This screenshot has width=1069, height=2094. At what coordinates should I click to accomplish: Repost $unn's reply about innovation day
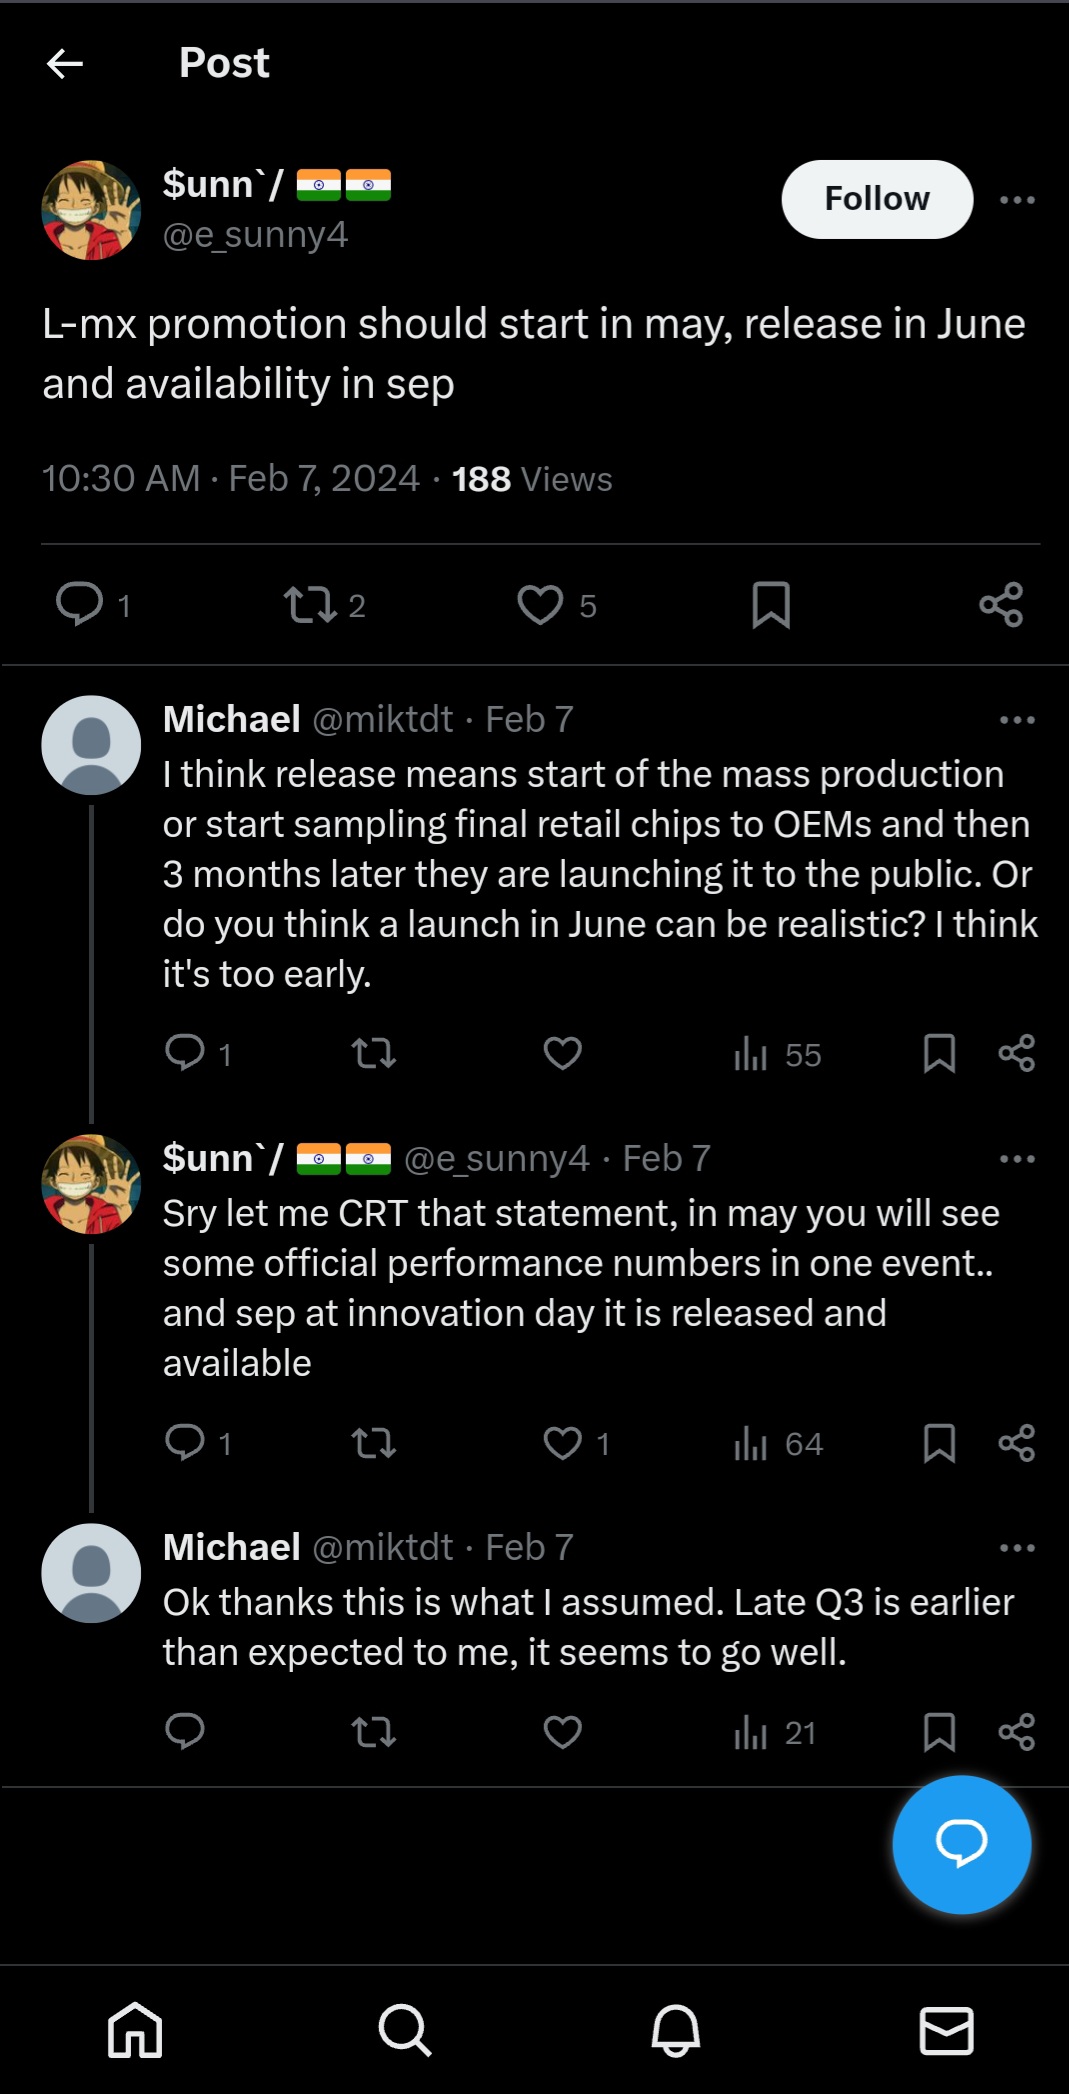point(374,1443)
